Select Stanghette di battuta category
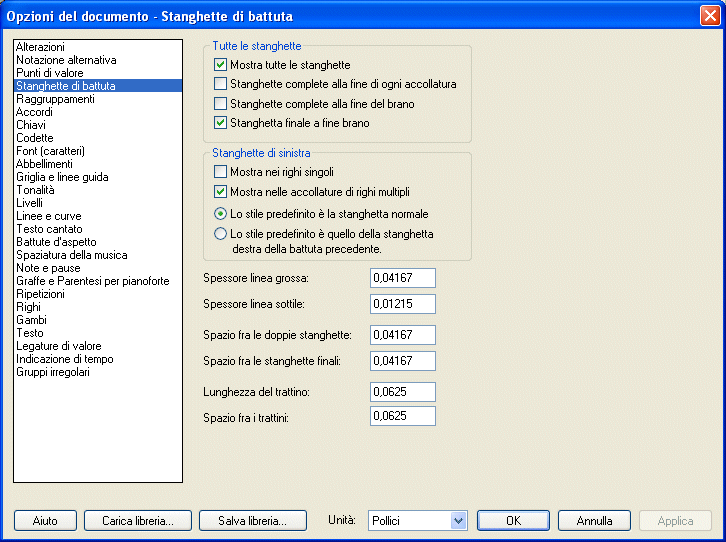 [98, 86]
